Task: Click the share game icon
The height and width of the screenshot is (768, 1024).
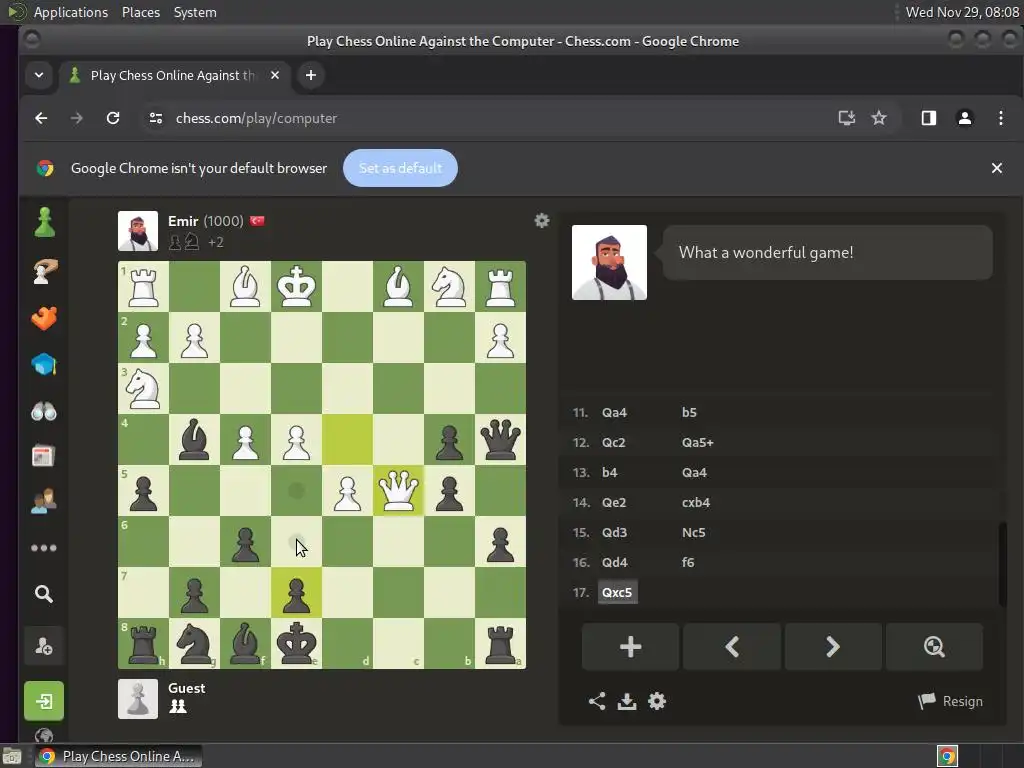Action: (x=596, y=701)
